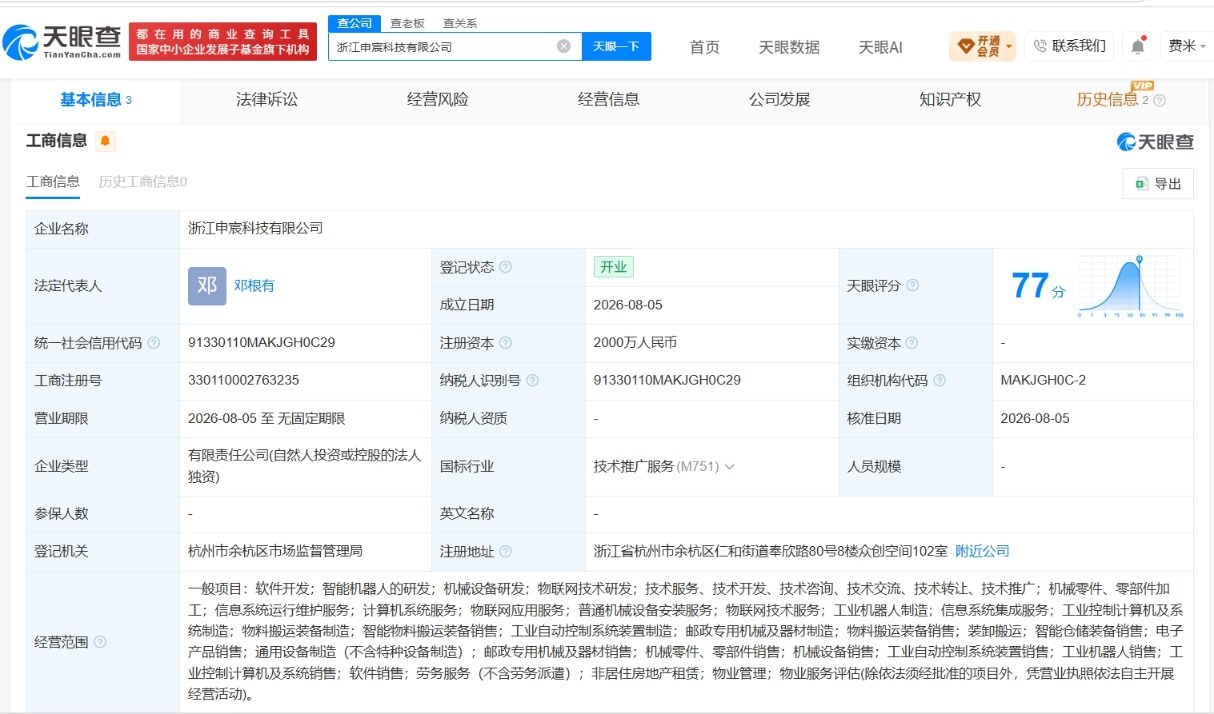The image size is (1214, 714).
Task: Click the company name search input field
Action: coord(444,46)
